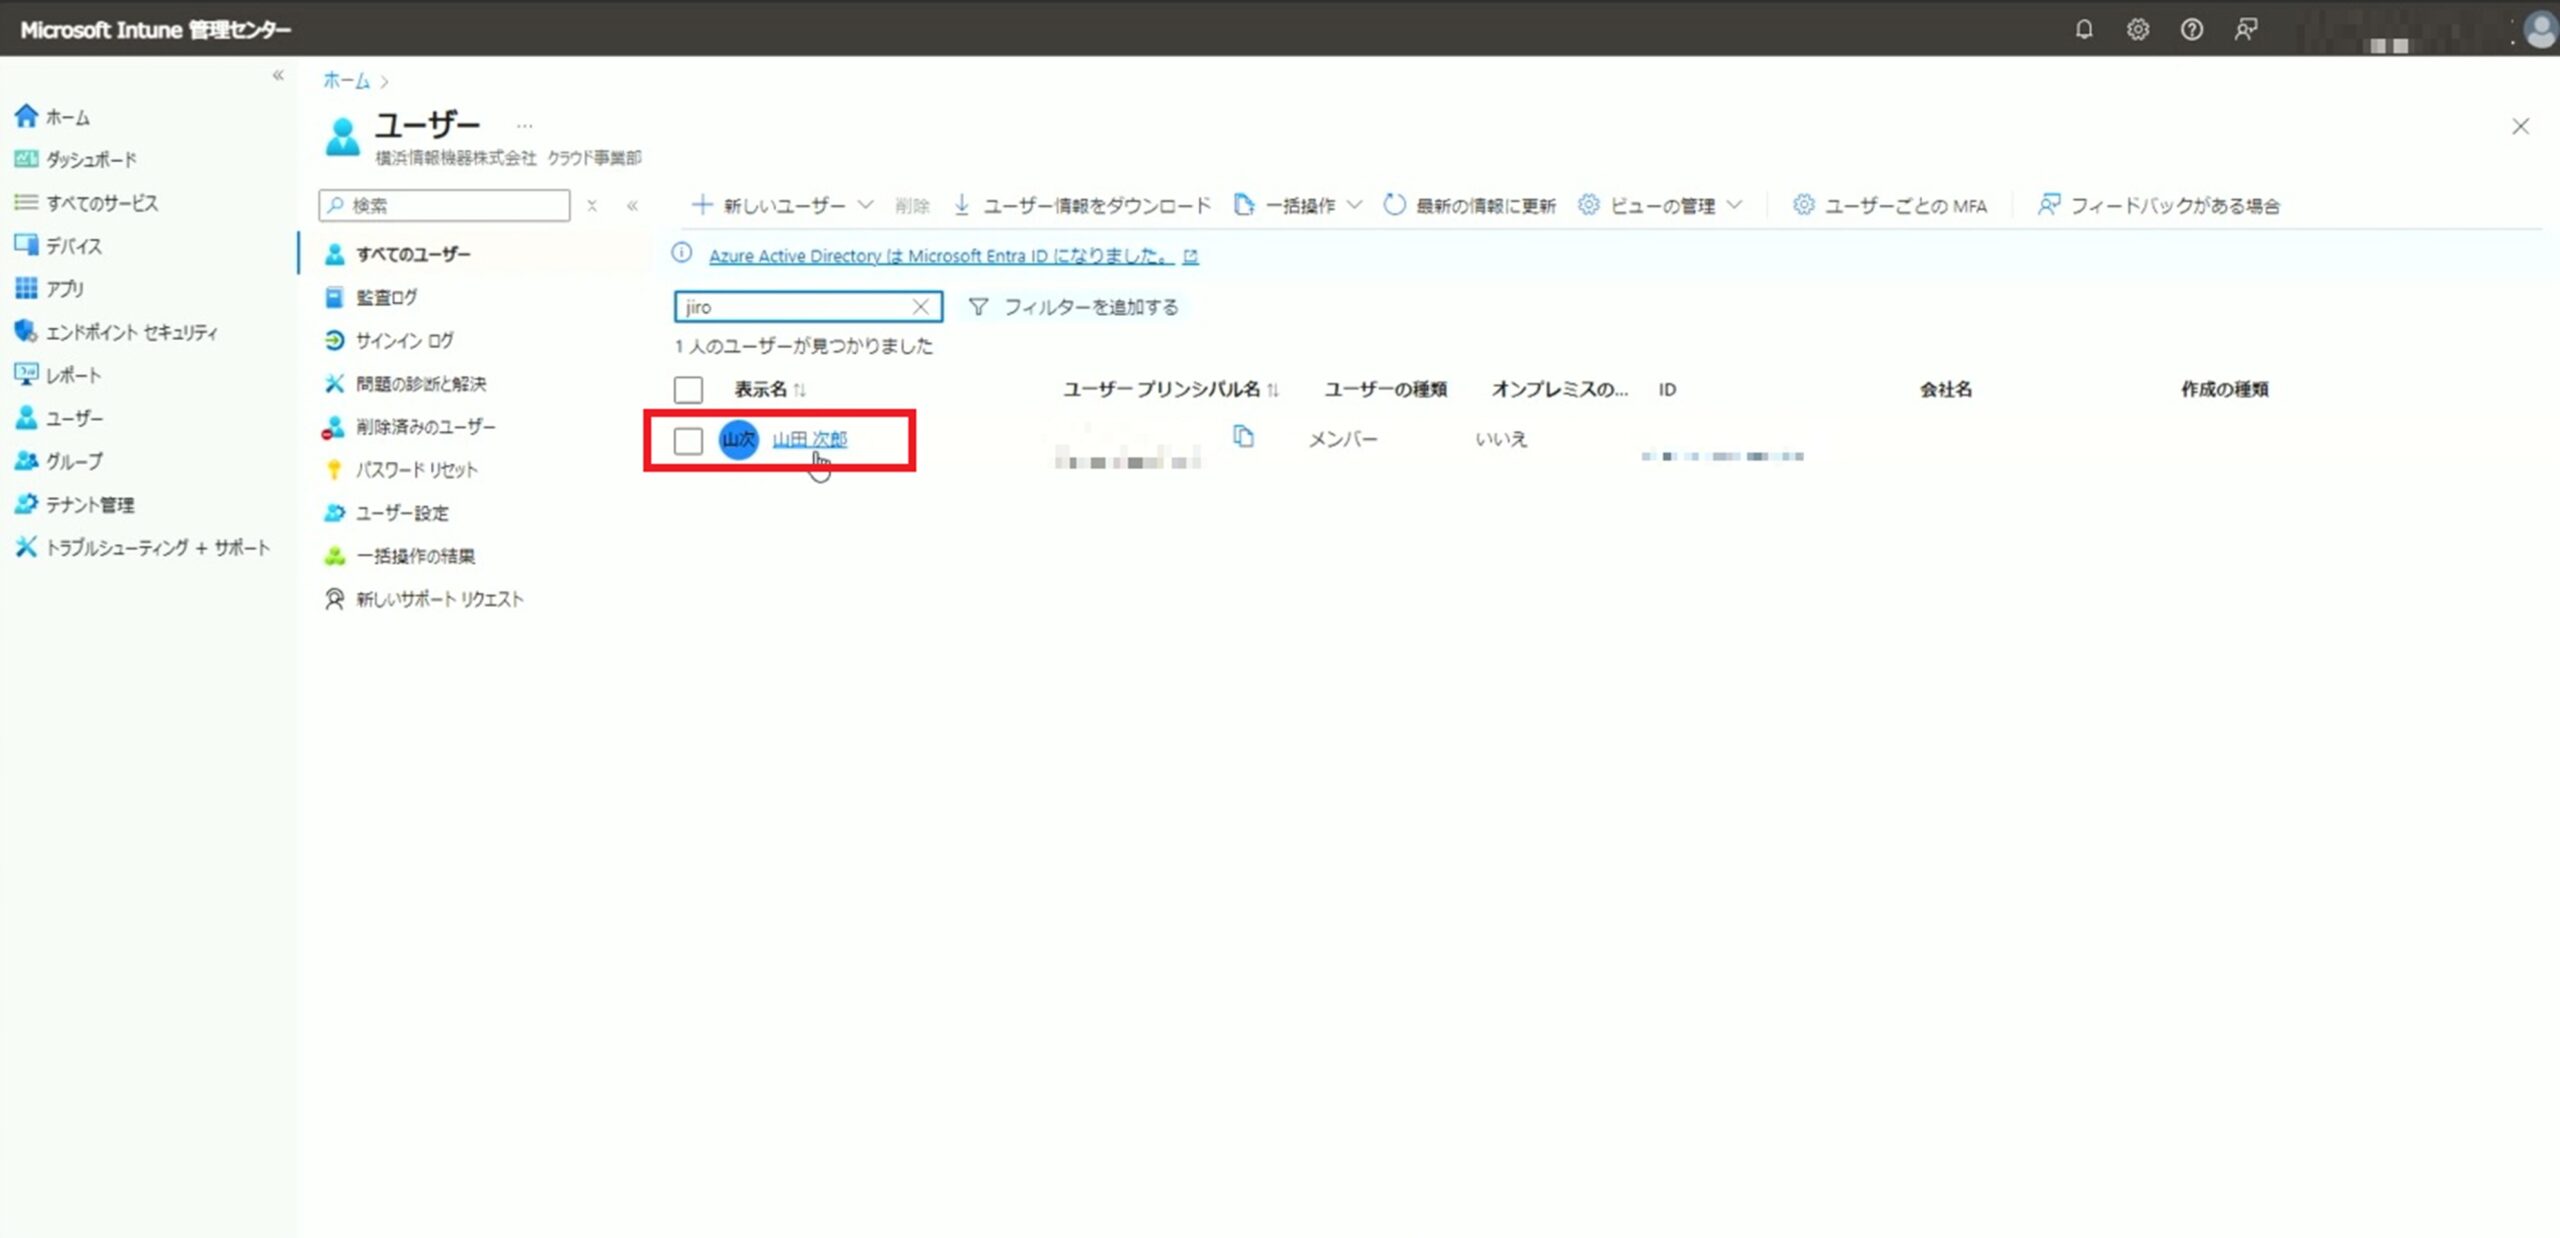
Task: Click フィルターを追加する button
Action: 1074,307
